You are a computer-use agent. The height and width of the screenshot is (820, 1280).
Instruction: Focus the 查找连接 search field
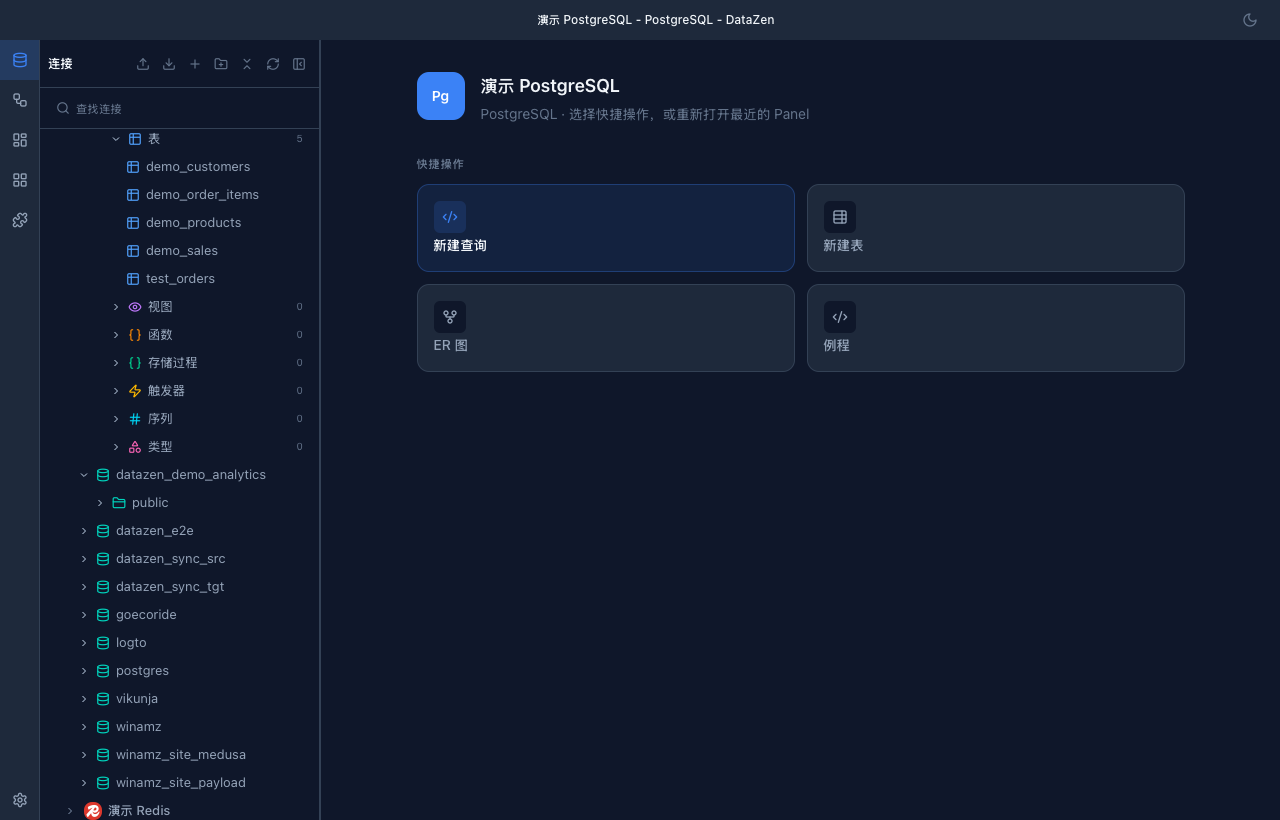(x=180, y=108)
